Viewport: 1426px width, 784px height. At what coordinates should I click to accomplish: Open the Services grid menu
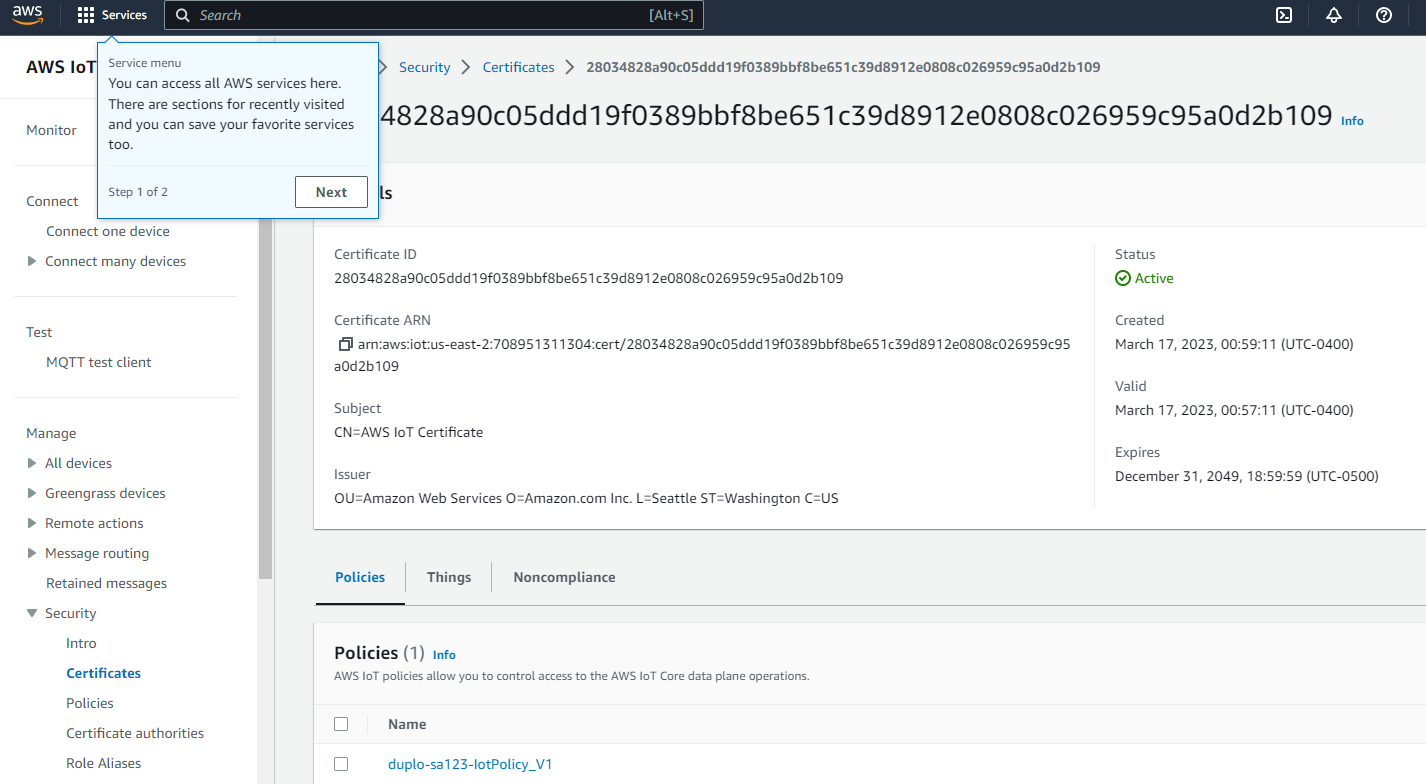click(x=112, y=15)
